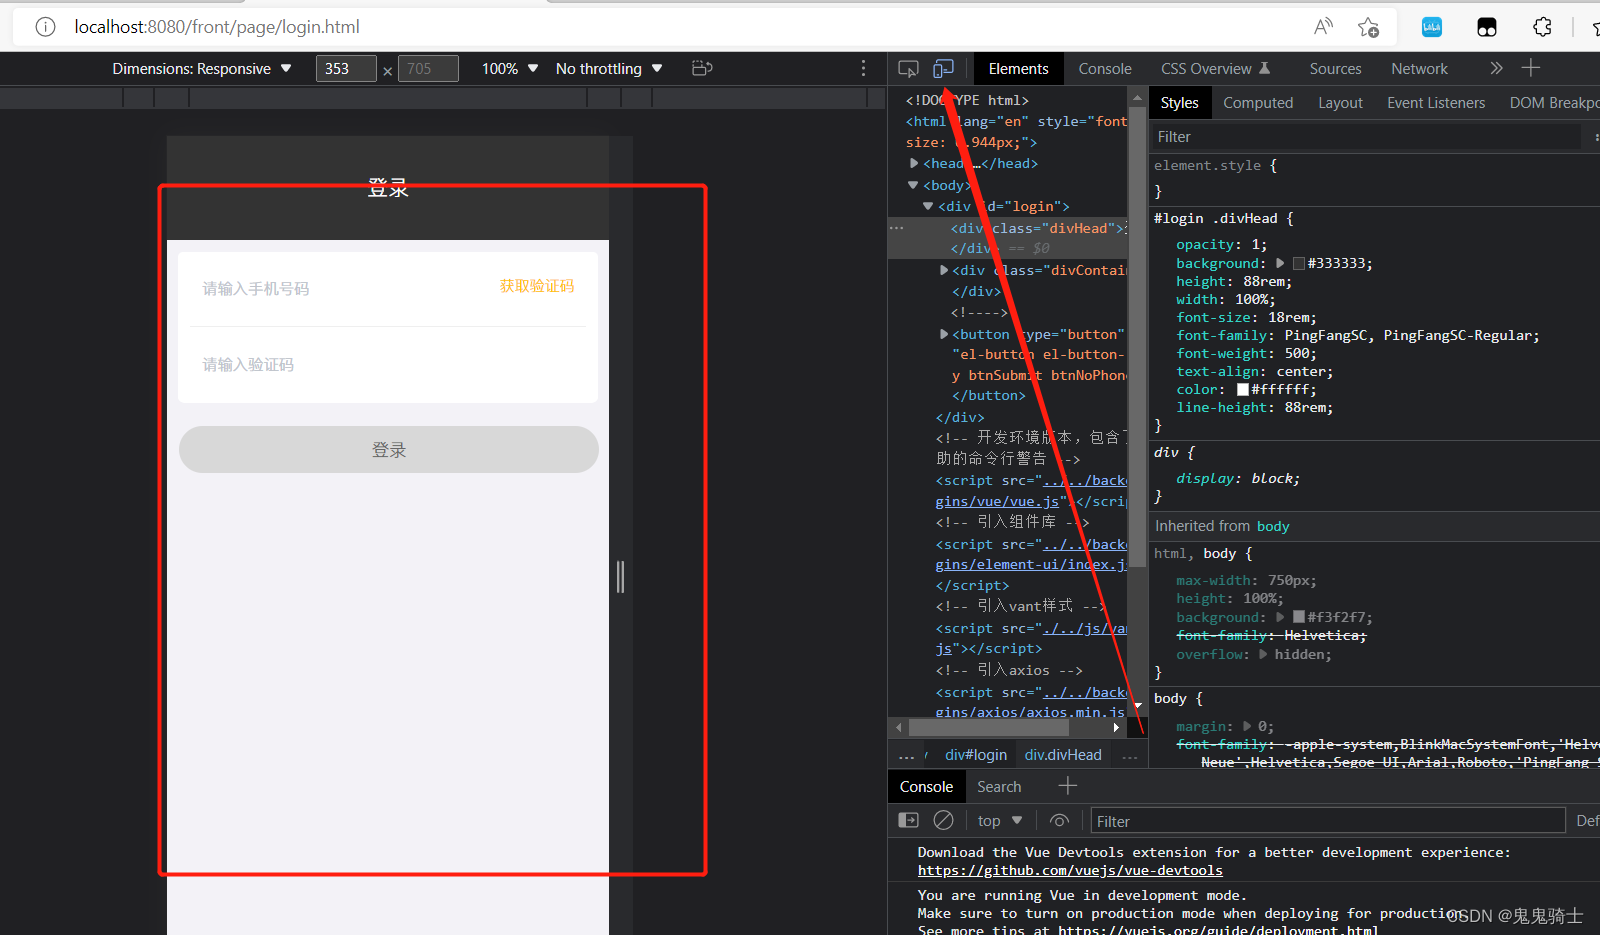Click the inherited from body link
Viewport: 1600px width, 935px height.
1273,526
